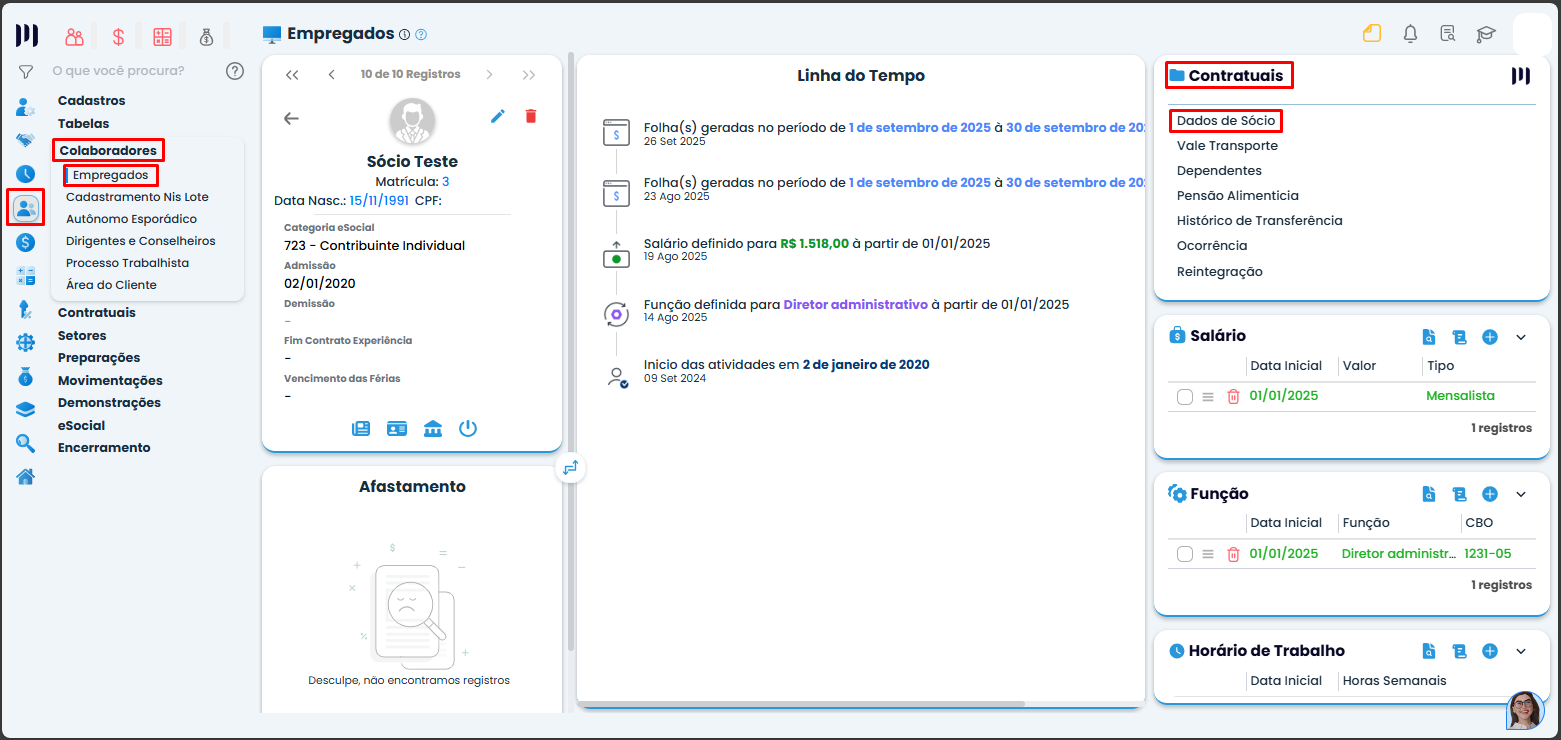Screen dimensions: 1561x740
Task: Click the magnifying glass sidebar icon
Action: coord(26,443)
